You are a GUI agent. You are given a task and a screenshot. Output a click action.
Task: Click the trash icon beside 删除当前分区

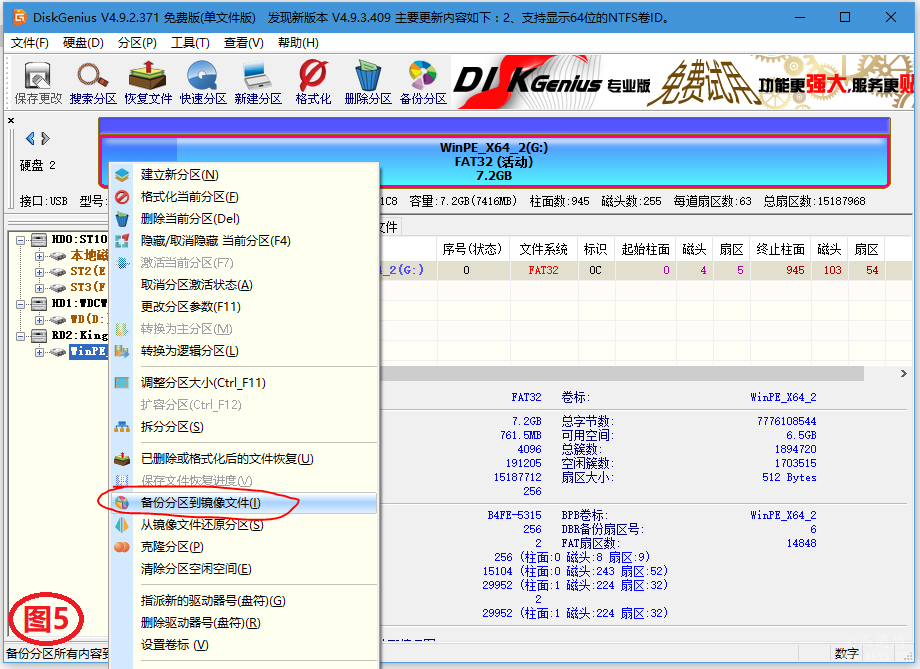point(121,219)
